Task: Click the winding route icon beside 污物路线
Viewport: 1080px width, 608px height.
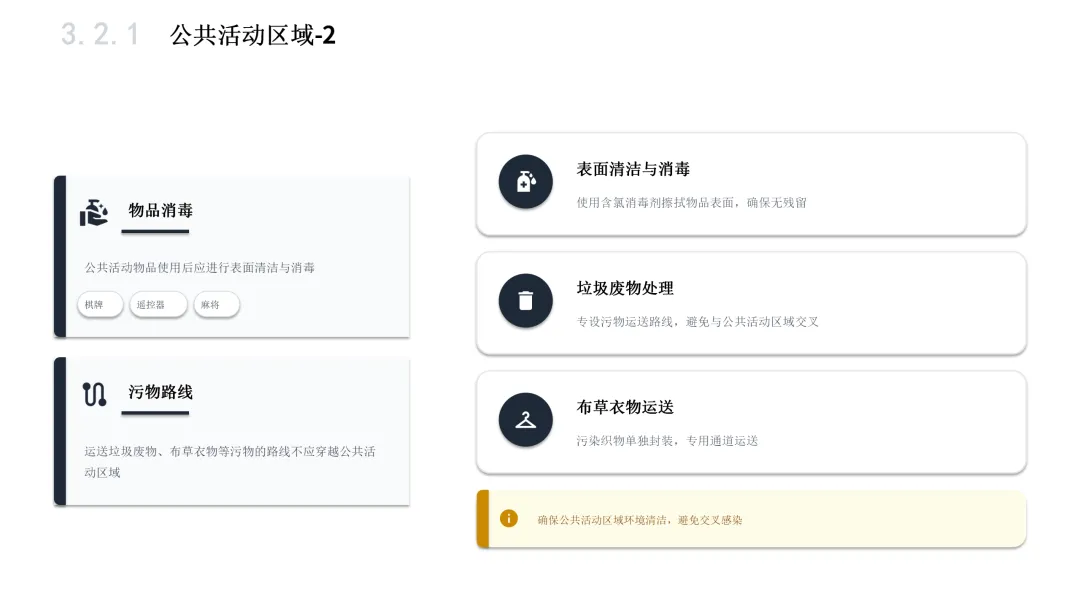Action: 94,395
